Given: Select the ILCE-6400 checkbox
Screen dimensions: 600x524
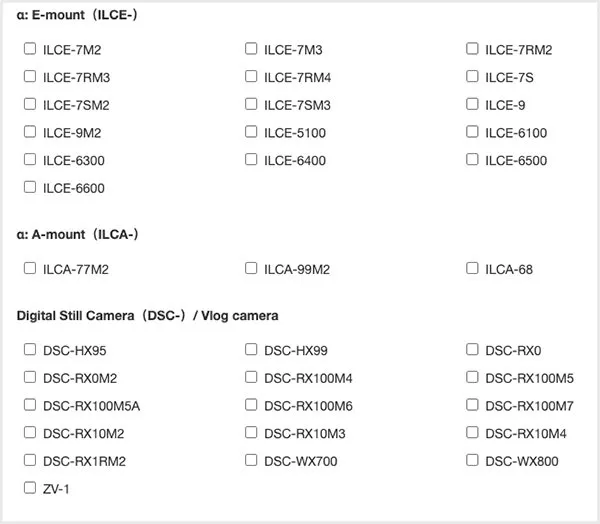Looking at the screenshot, I should pyautogui.click(x=251, y=159).
